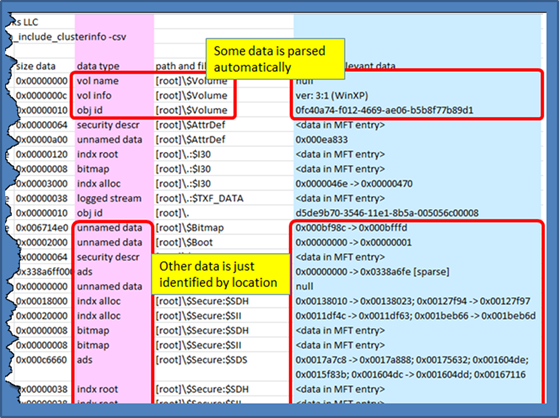This screenshot has height=418, width=559.
Task: Select the 0x00020000 size cell
Action: click(x=41, y=316)
